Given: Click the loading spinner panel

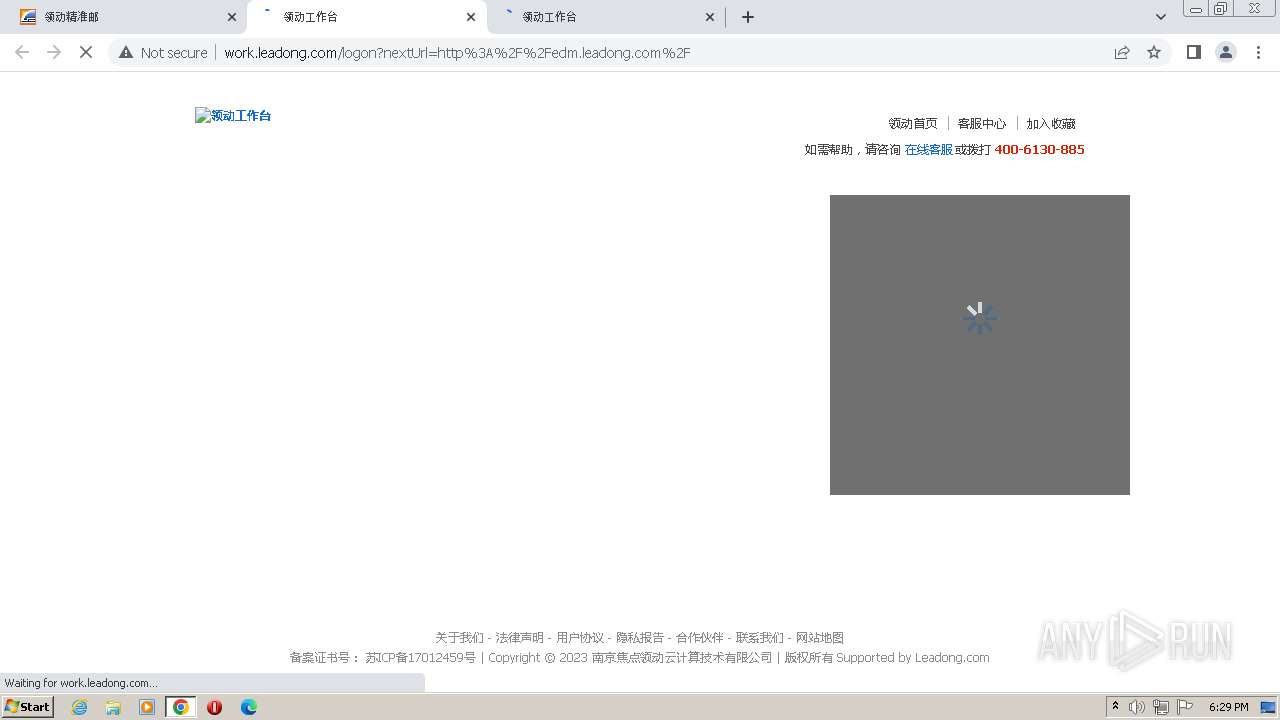Looking at the screenshot, I should 980,345.
